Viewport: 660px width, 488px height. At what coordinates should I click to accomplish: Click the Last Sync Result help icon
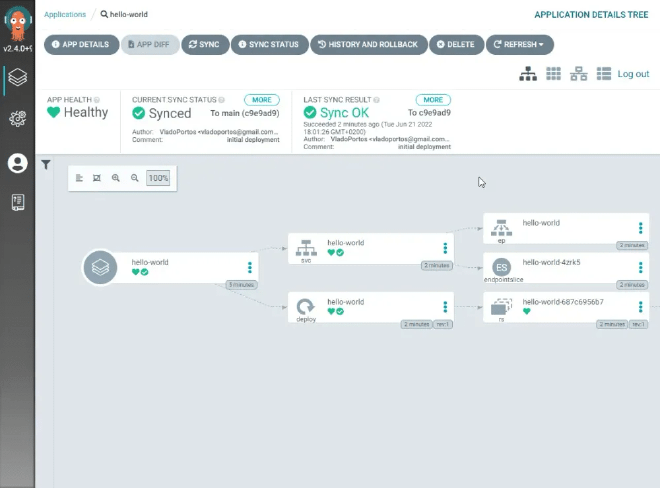click(x=376, y=100)
